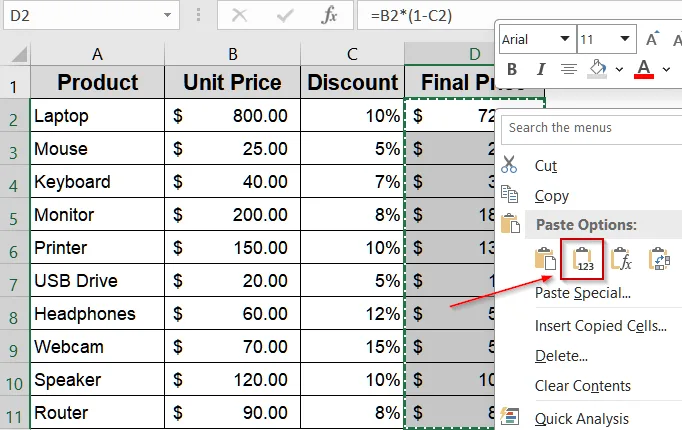Screen dimensions: 682x430
Task: Click the 90.00 unit price cell
Action: [233, 413]
